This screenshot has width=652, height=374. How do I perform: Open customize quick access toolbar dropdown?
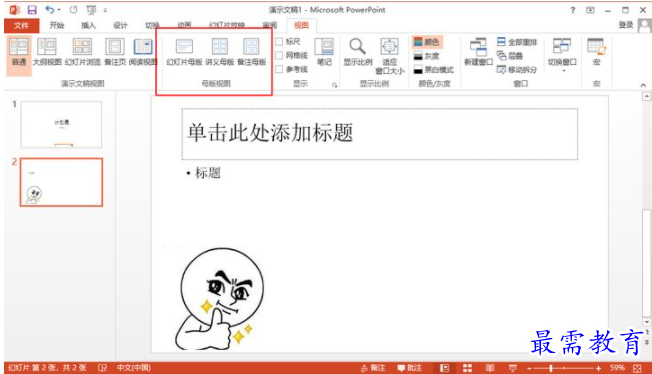105,10
